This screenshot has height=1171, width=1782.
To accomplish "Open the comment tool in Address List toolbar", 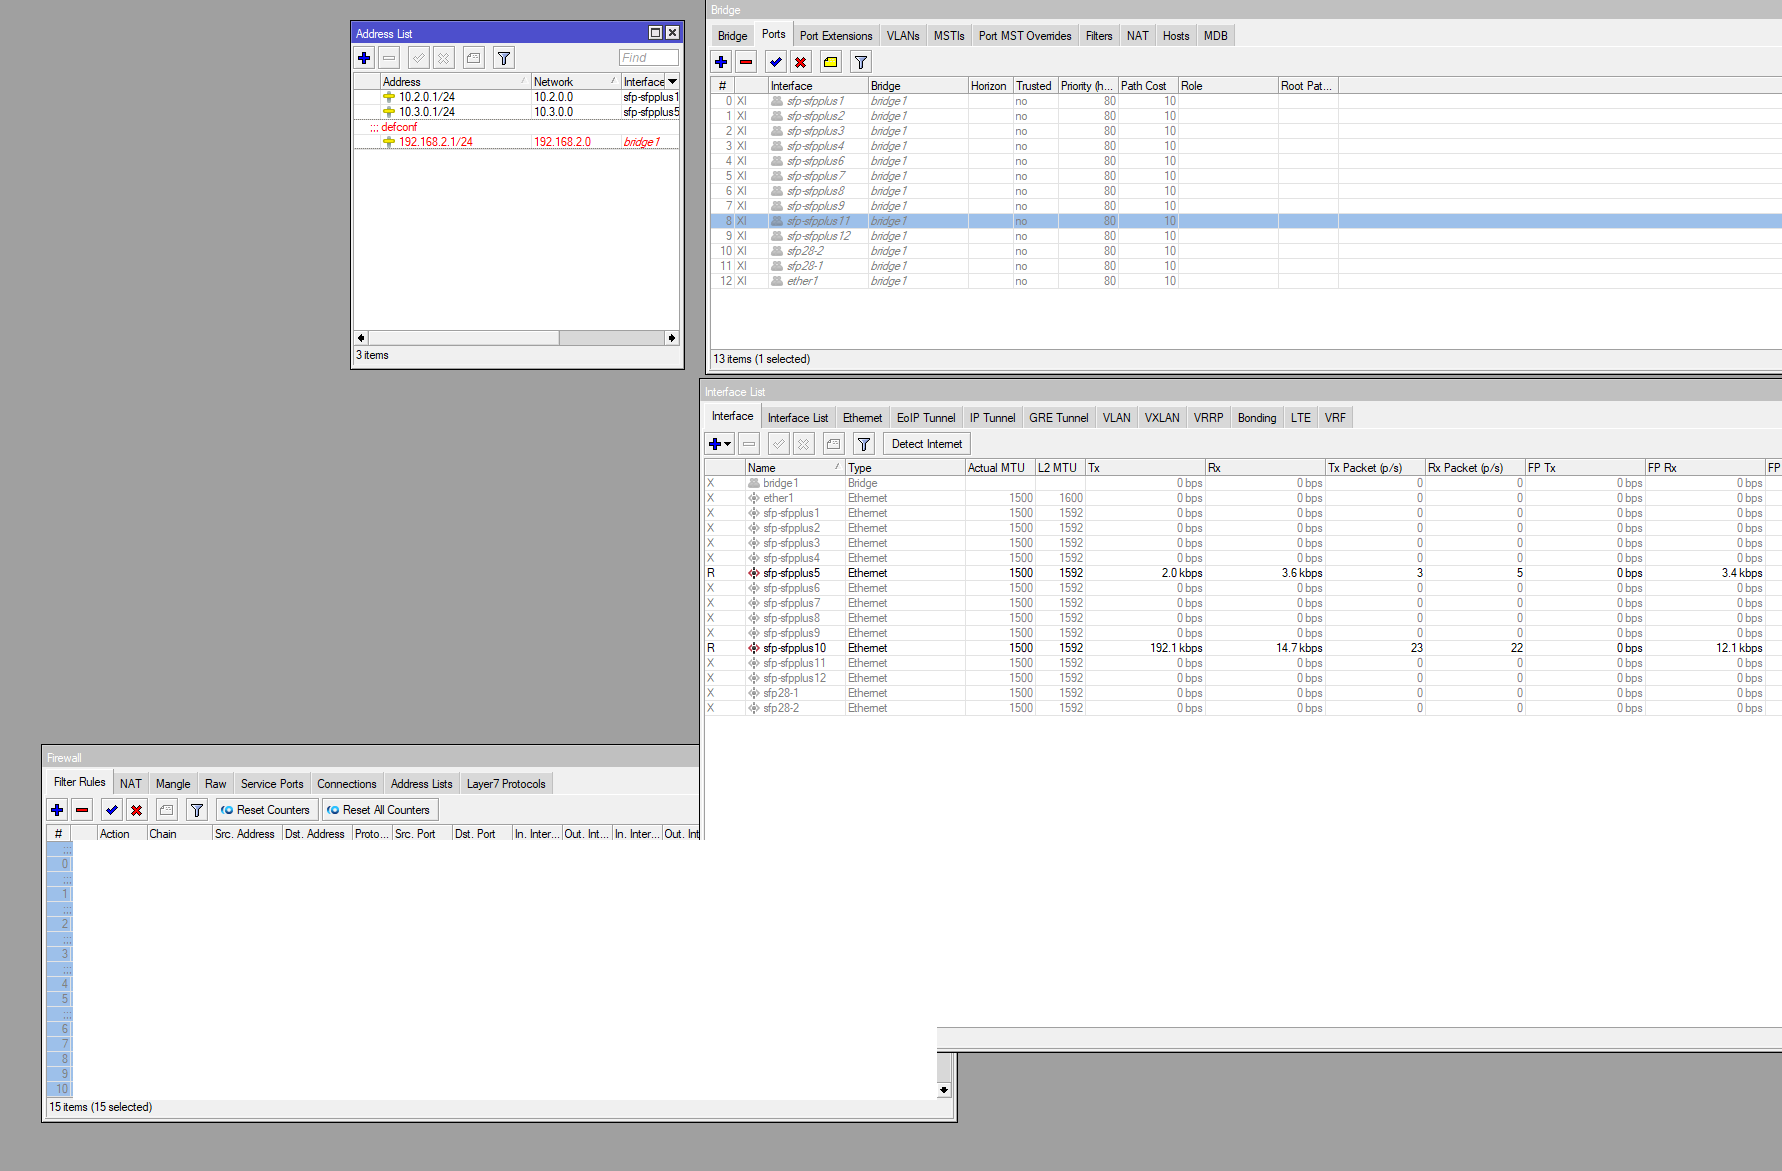I will 474,58.
